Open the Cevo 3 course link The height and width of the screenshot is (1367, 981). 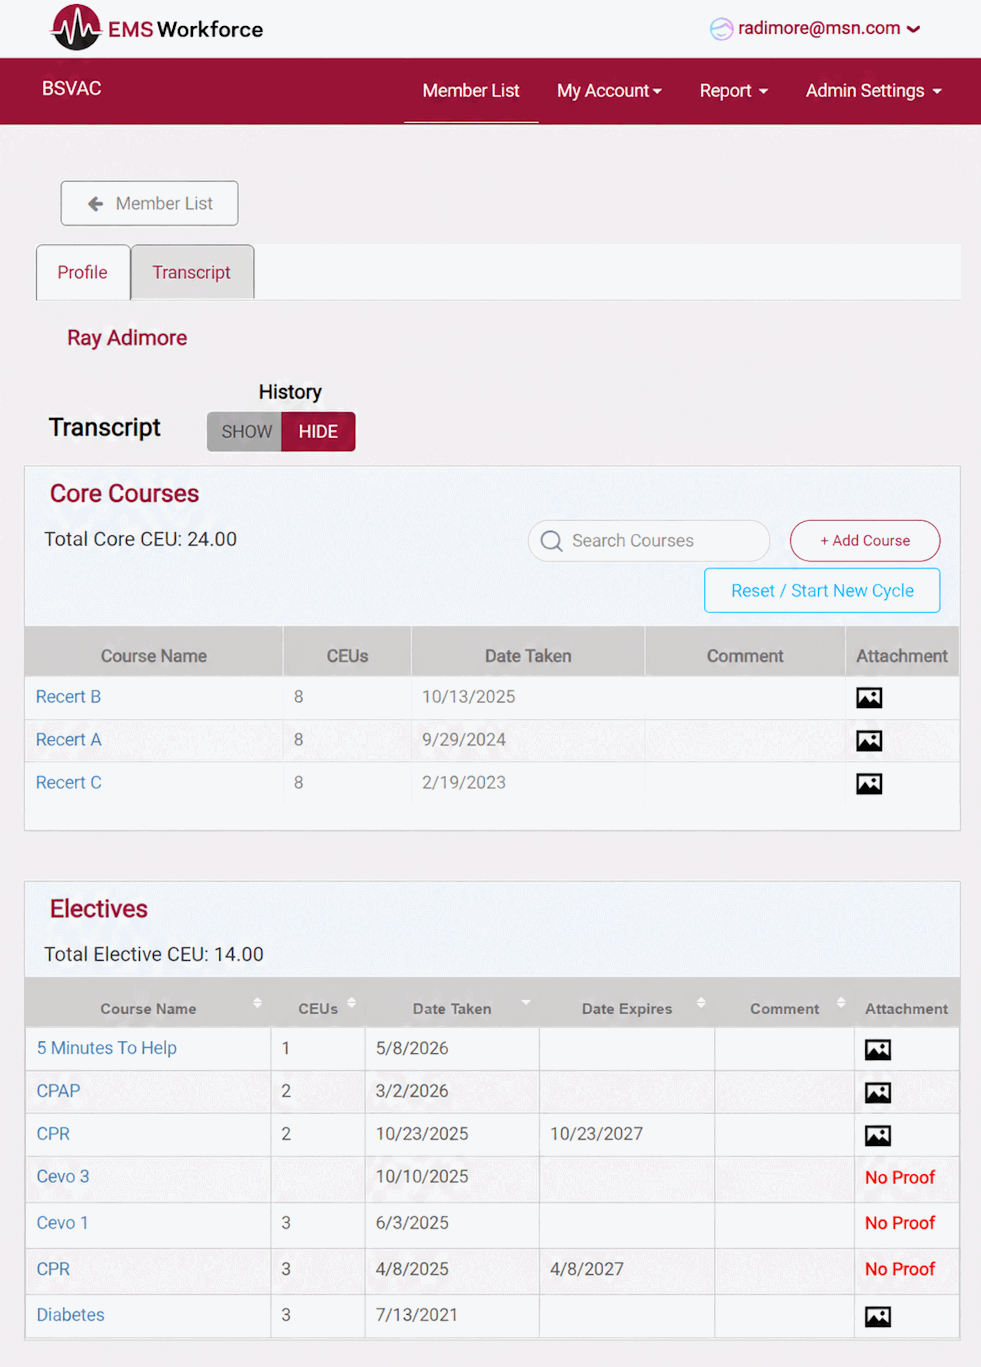tap(63, 1177)
